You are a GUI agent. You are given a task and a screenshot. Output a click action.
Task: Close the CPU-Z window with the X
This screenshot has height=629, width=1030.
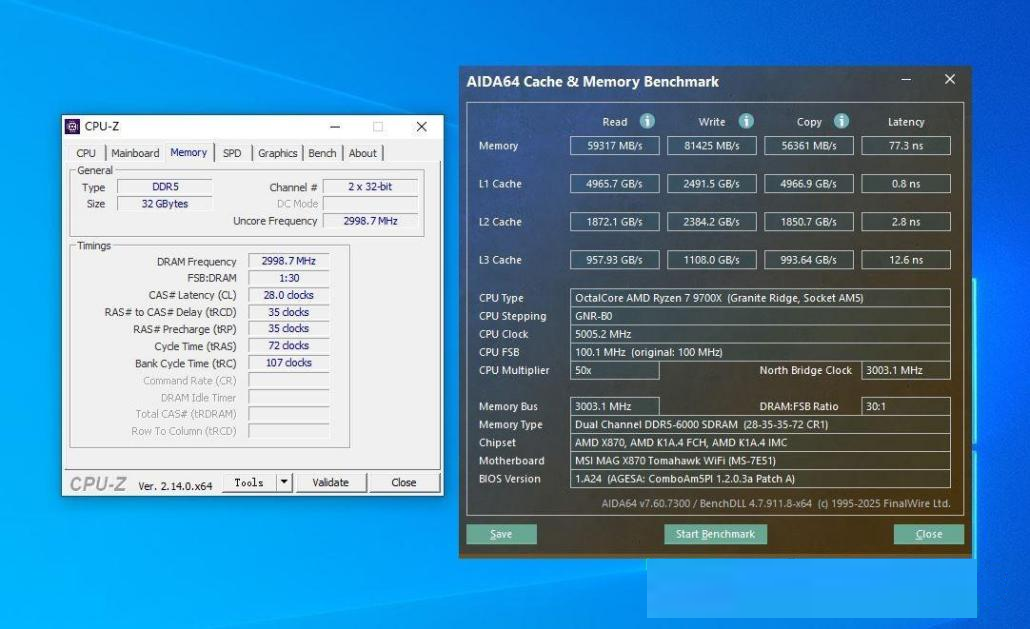click(x=422, y=126)
